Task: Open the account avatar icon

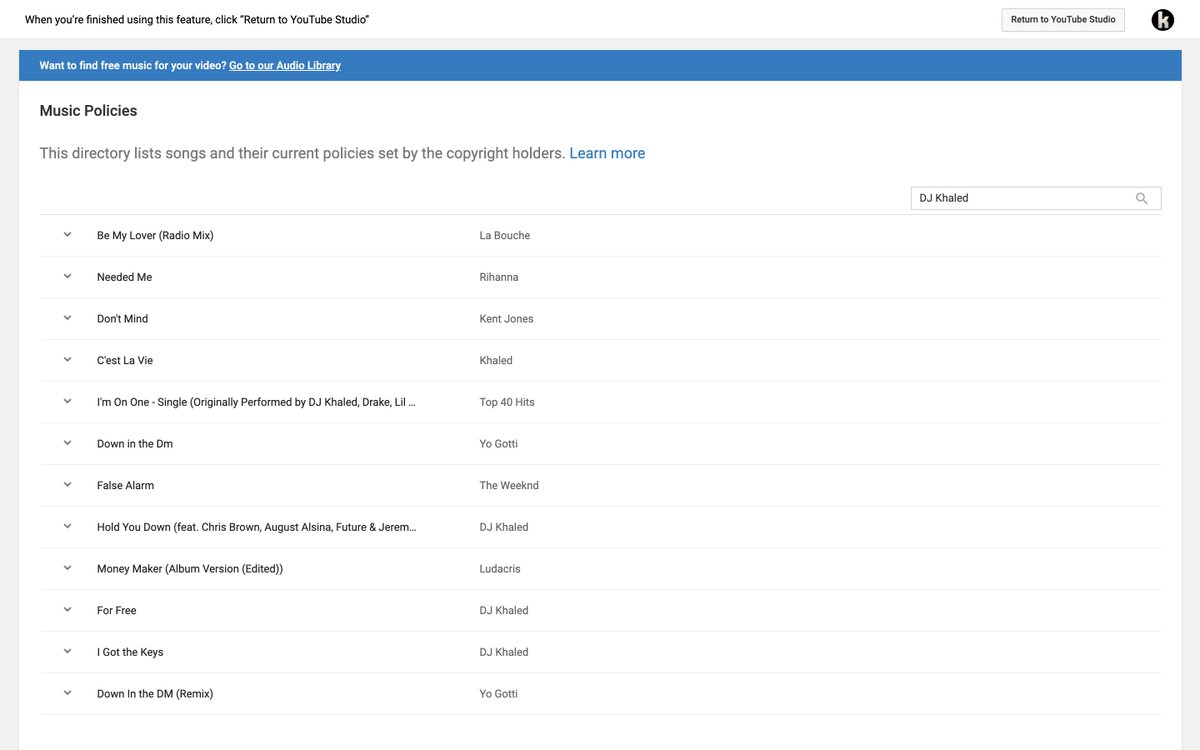Action: pos(1162,20)
